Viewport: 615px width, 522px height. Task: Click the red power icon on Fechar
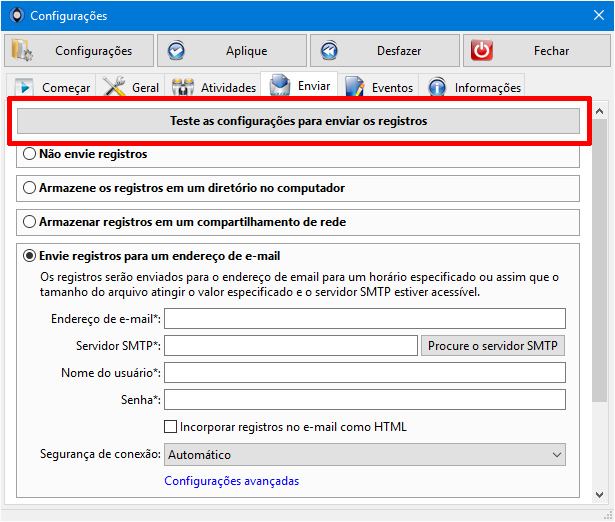[482, 50]
